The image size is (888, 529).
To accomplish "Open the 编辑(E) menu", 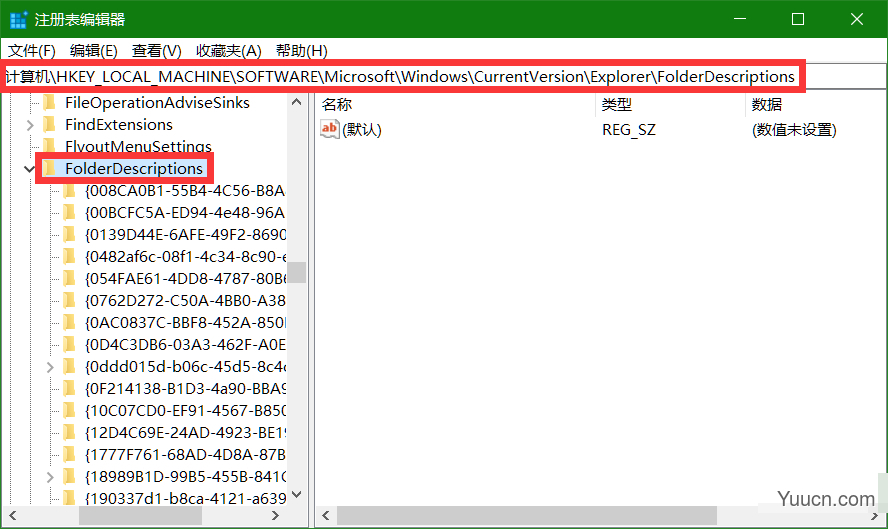I will pos(93,51).
